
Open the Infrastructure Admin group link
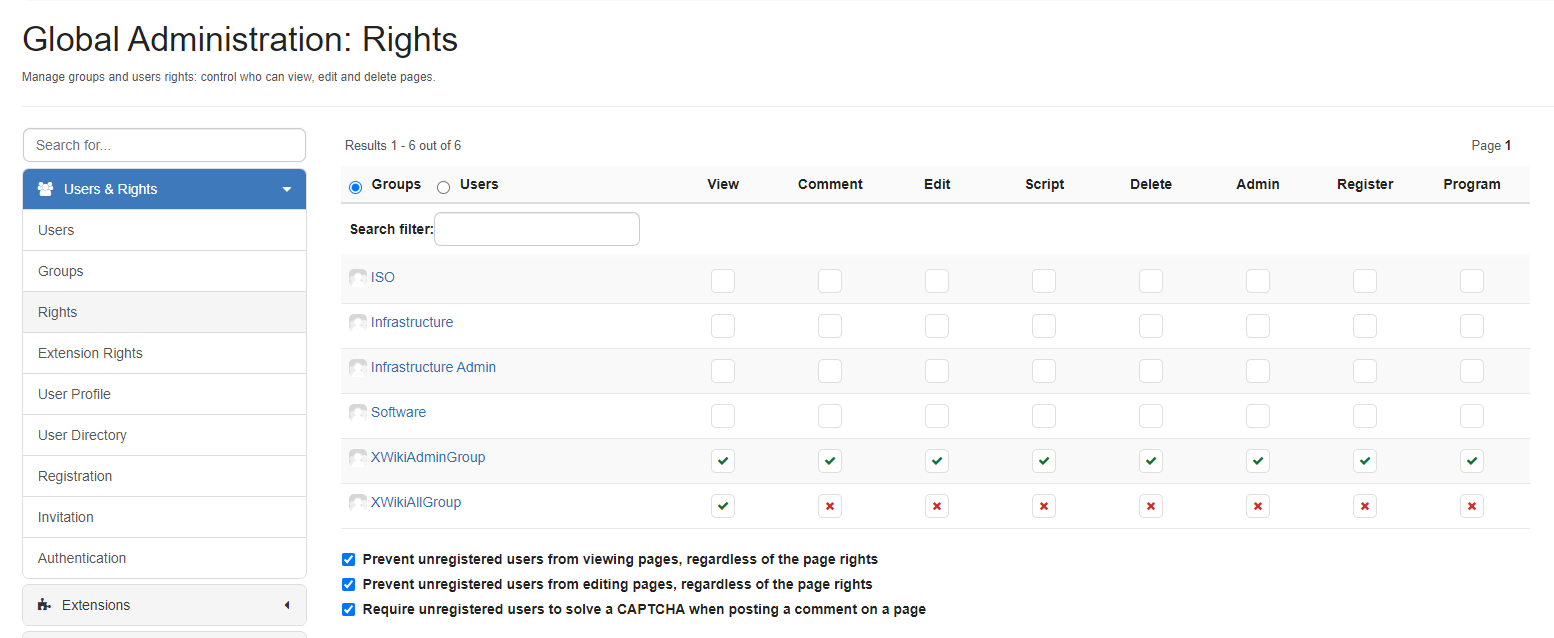click(x=433, y=367)
